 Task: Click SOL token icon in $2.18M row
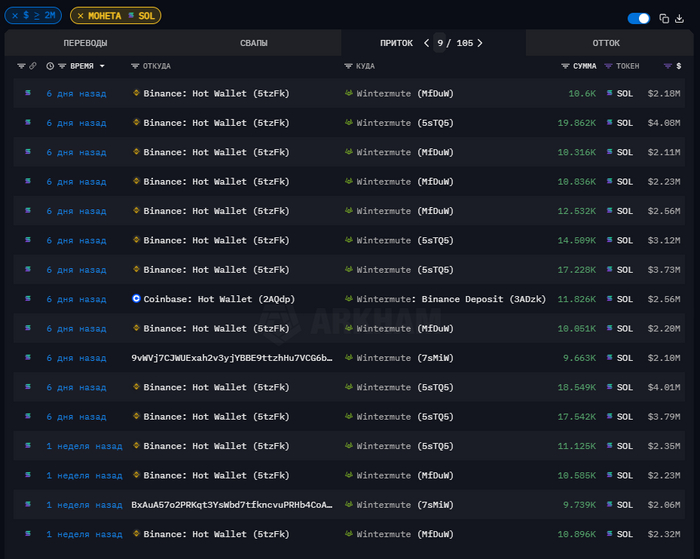click(609, 93)
